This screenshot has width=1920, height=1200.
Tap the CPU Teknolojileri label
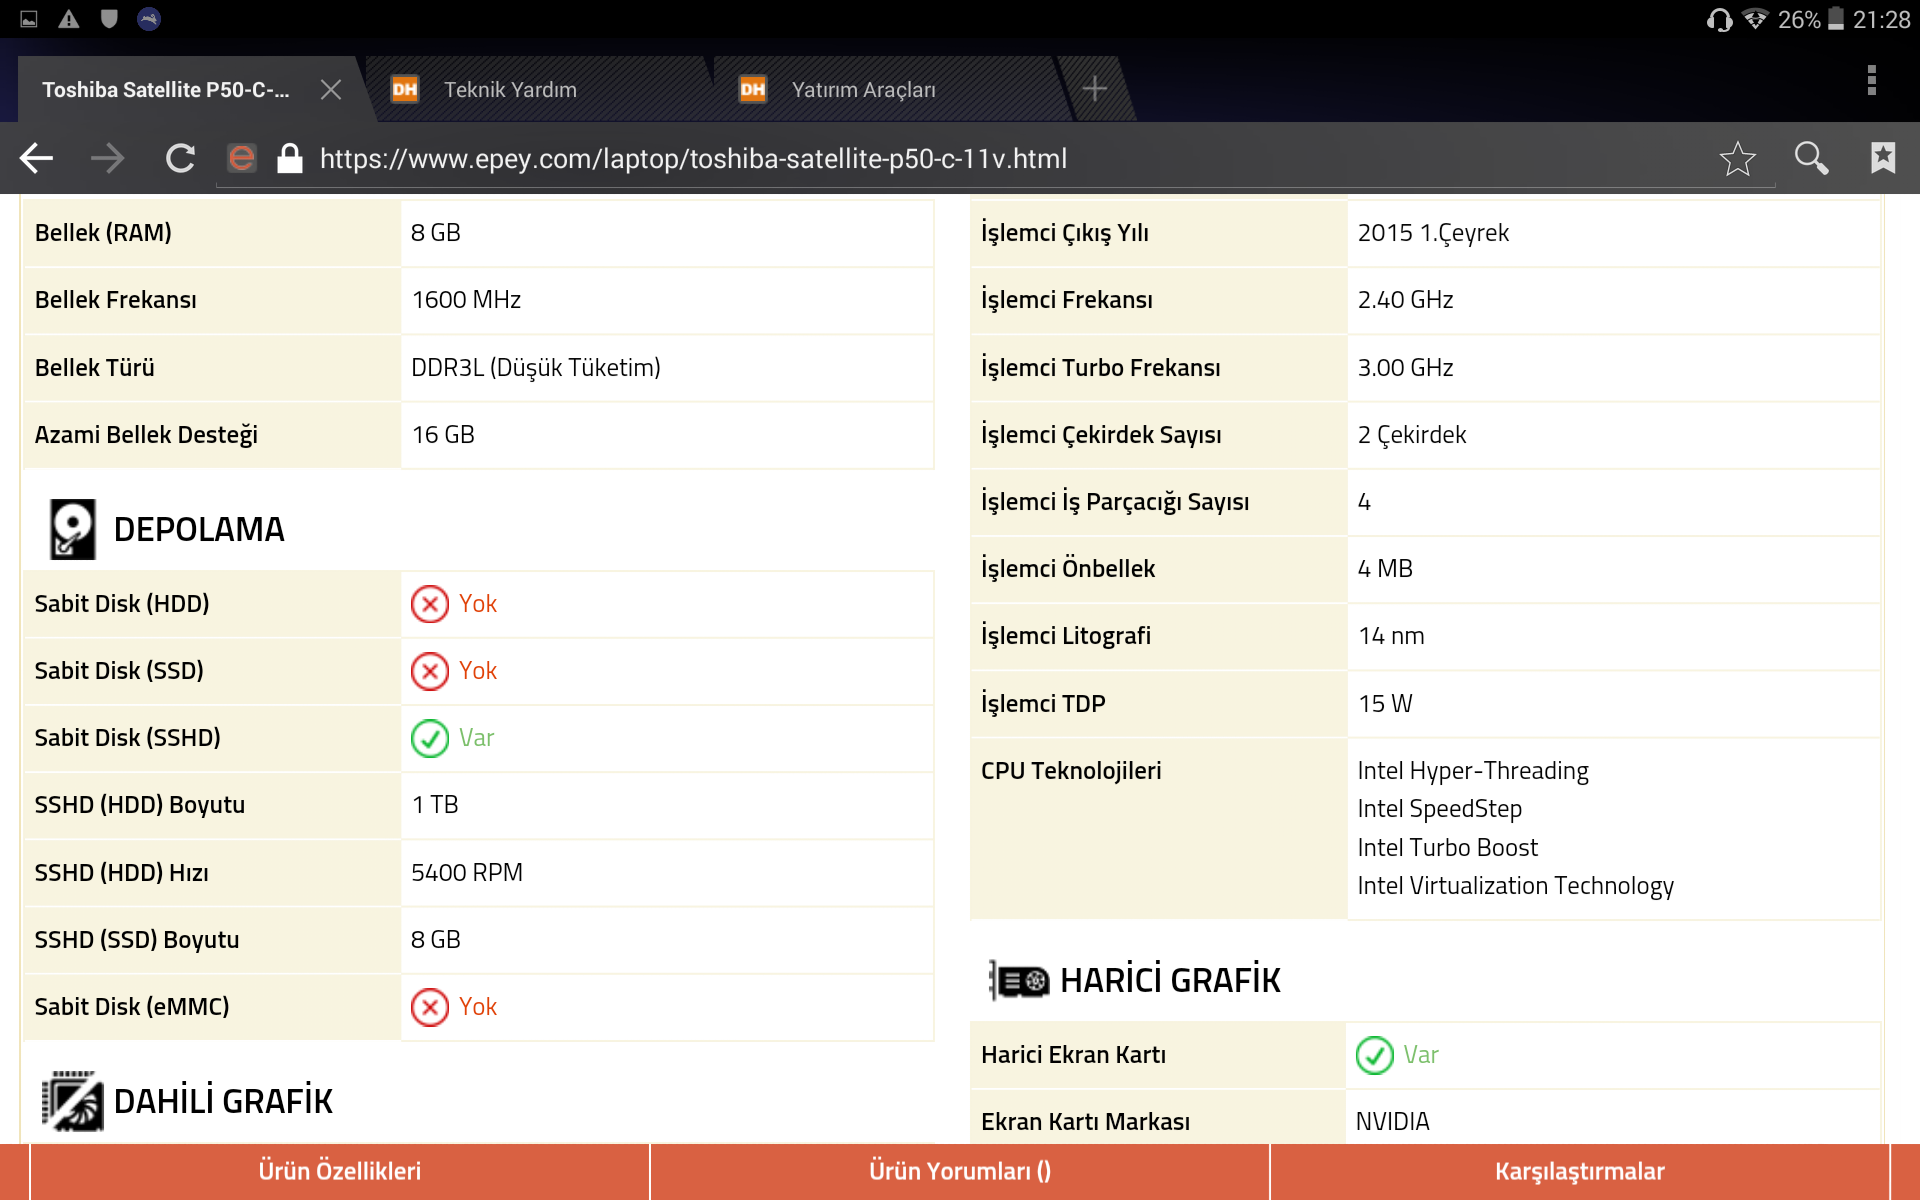(1071, 771)
